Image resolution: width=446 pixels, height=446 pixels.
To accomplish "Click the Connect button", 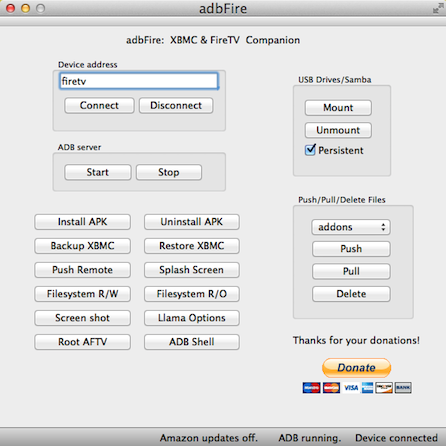I will (99, 106).
